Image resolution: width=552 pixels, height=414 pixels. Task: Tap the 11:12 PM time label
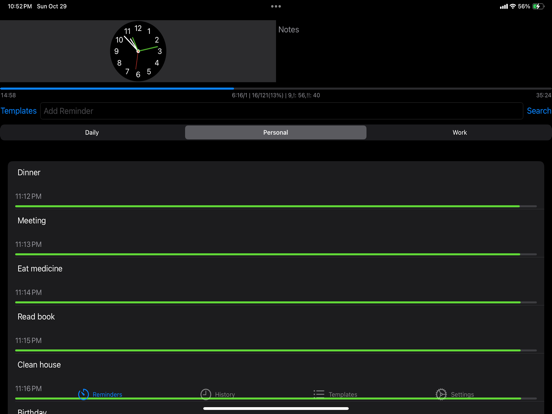pyautogui.click(x=29, y=196)
